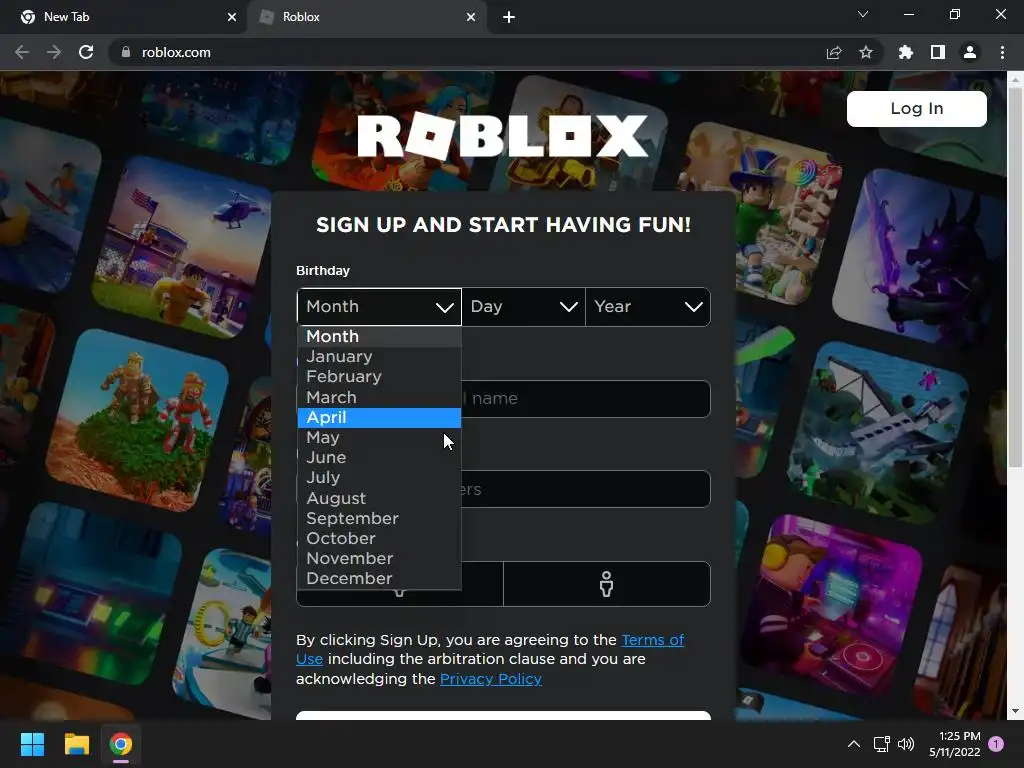Click the scrollbar down arrow

click(x=1015, y=711)
